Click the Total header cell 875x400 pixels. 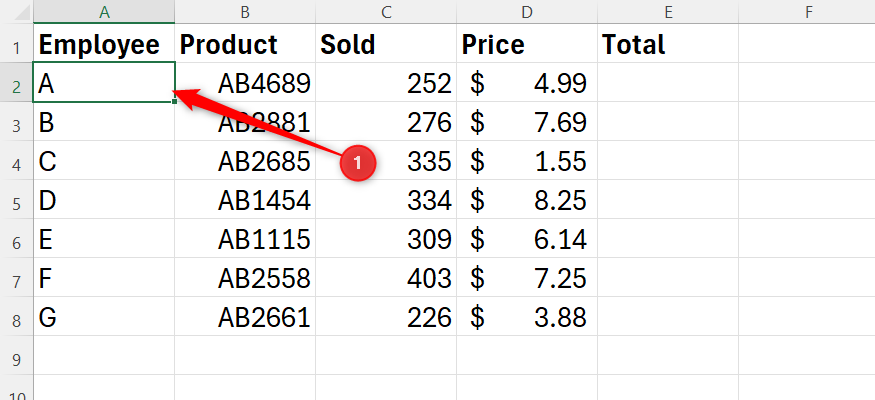pos(668,44)
